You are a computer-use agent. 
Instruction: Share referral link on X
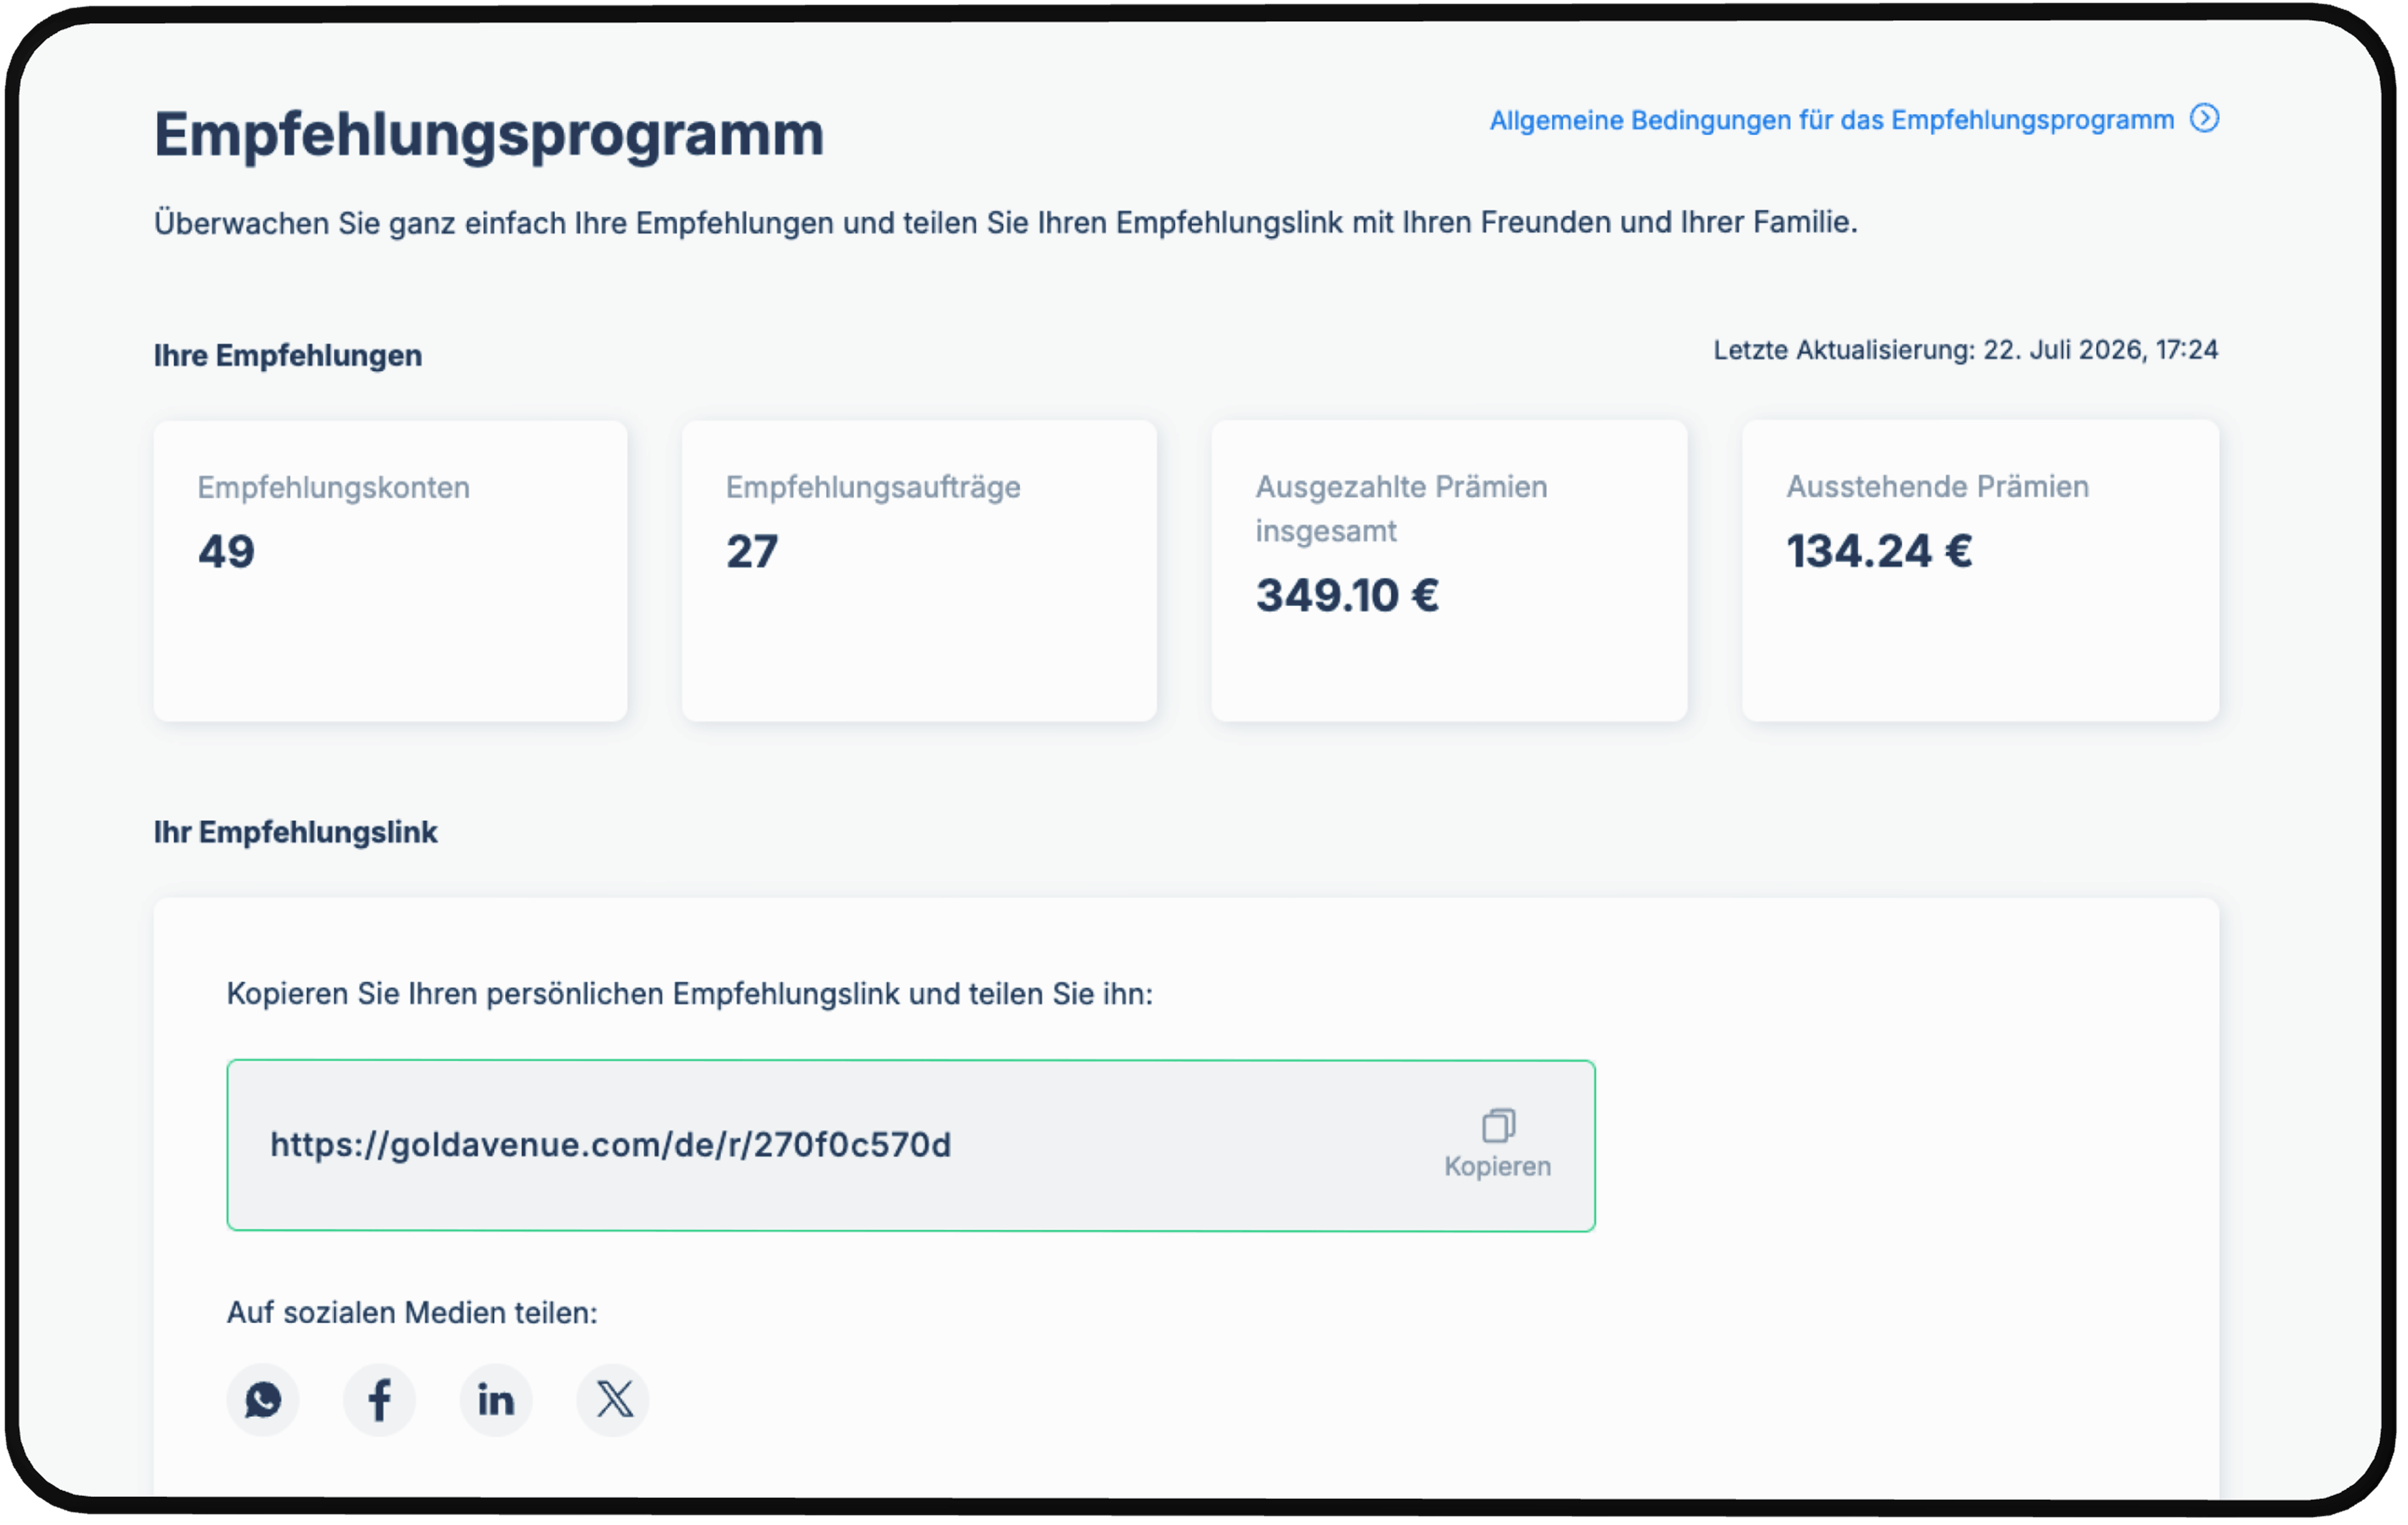(x=614, y=1400)
